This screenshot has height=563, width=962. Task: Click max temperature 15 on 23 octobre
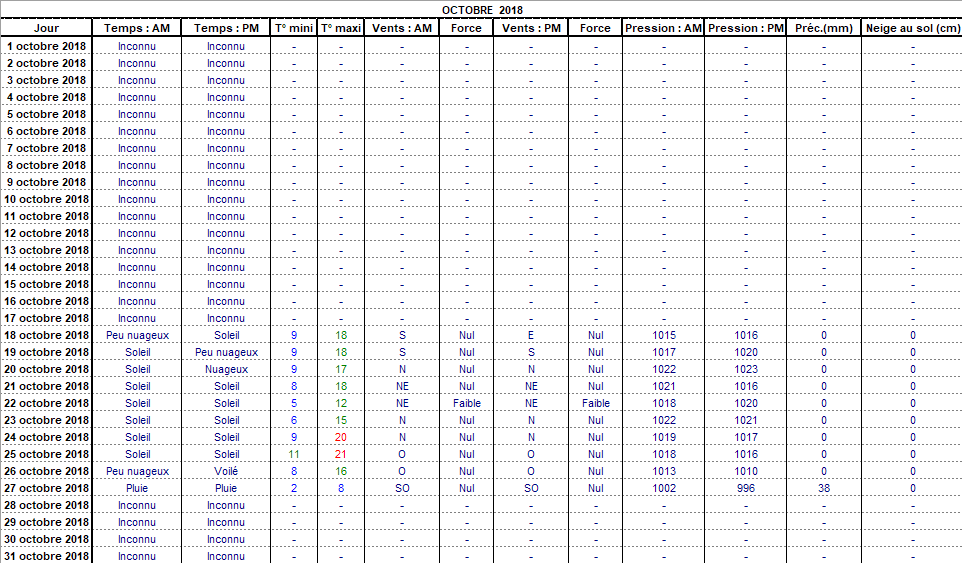tap(341, 420)
